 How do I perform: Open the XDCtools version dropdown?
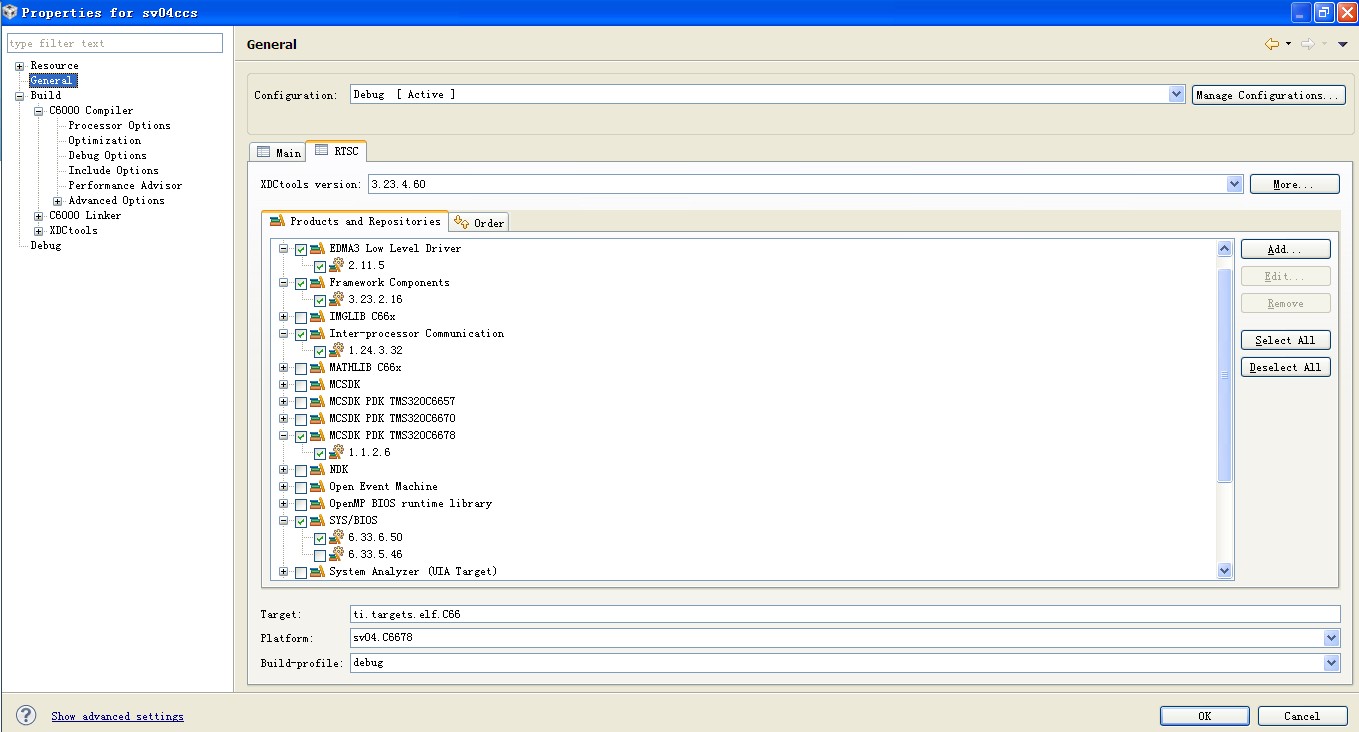click(1234, 184)
